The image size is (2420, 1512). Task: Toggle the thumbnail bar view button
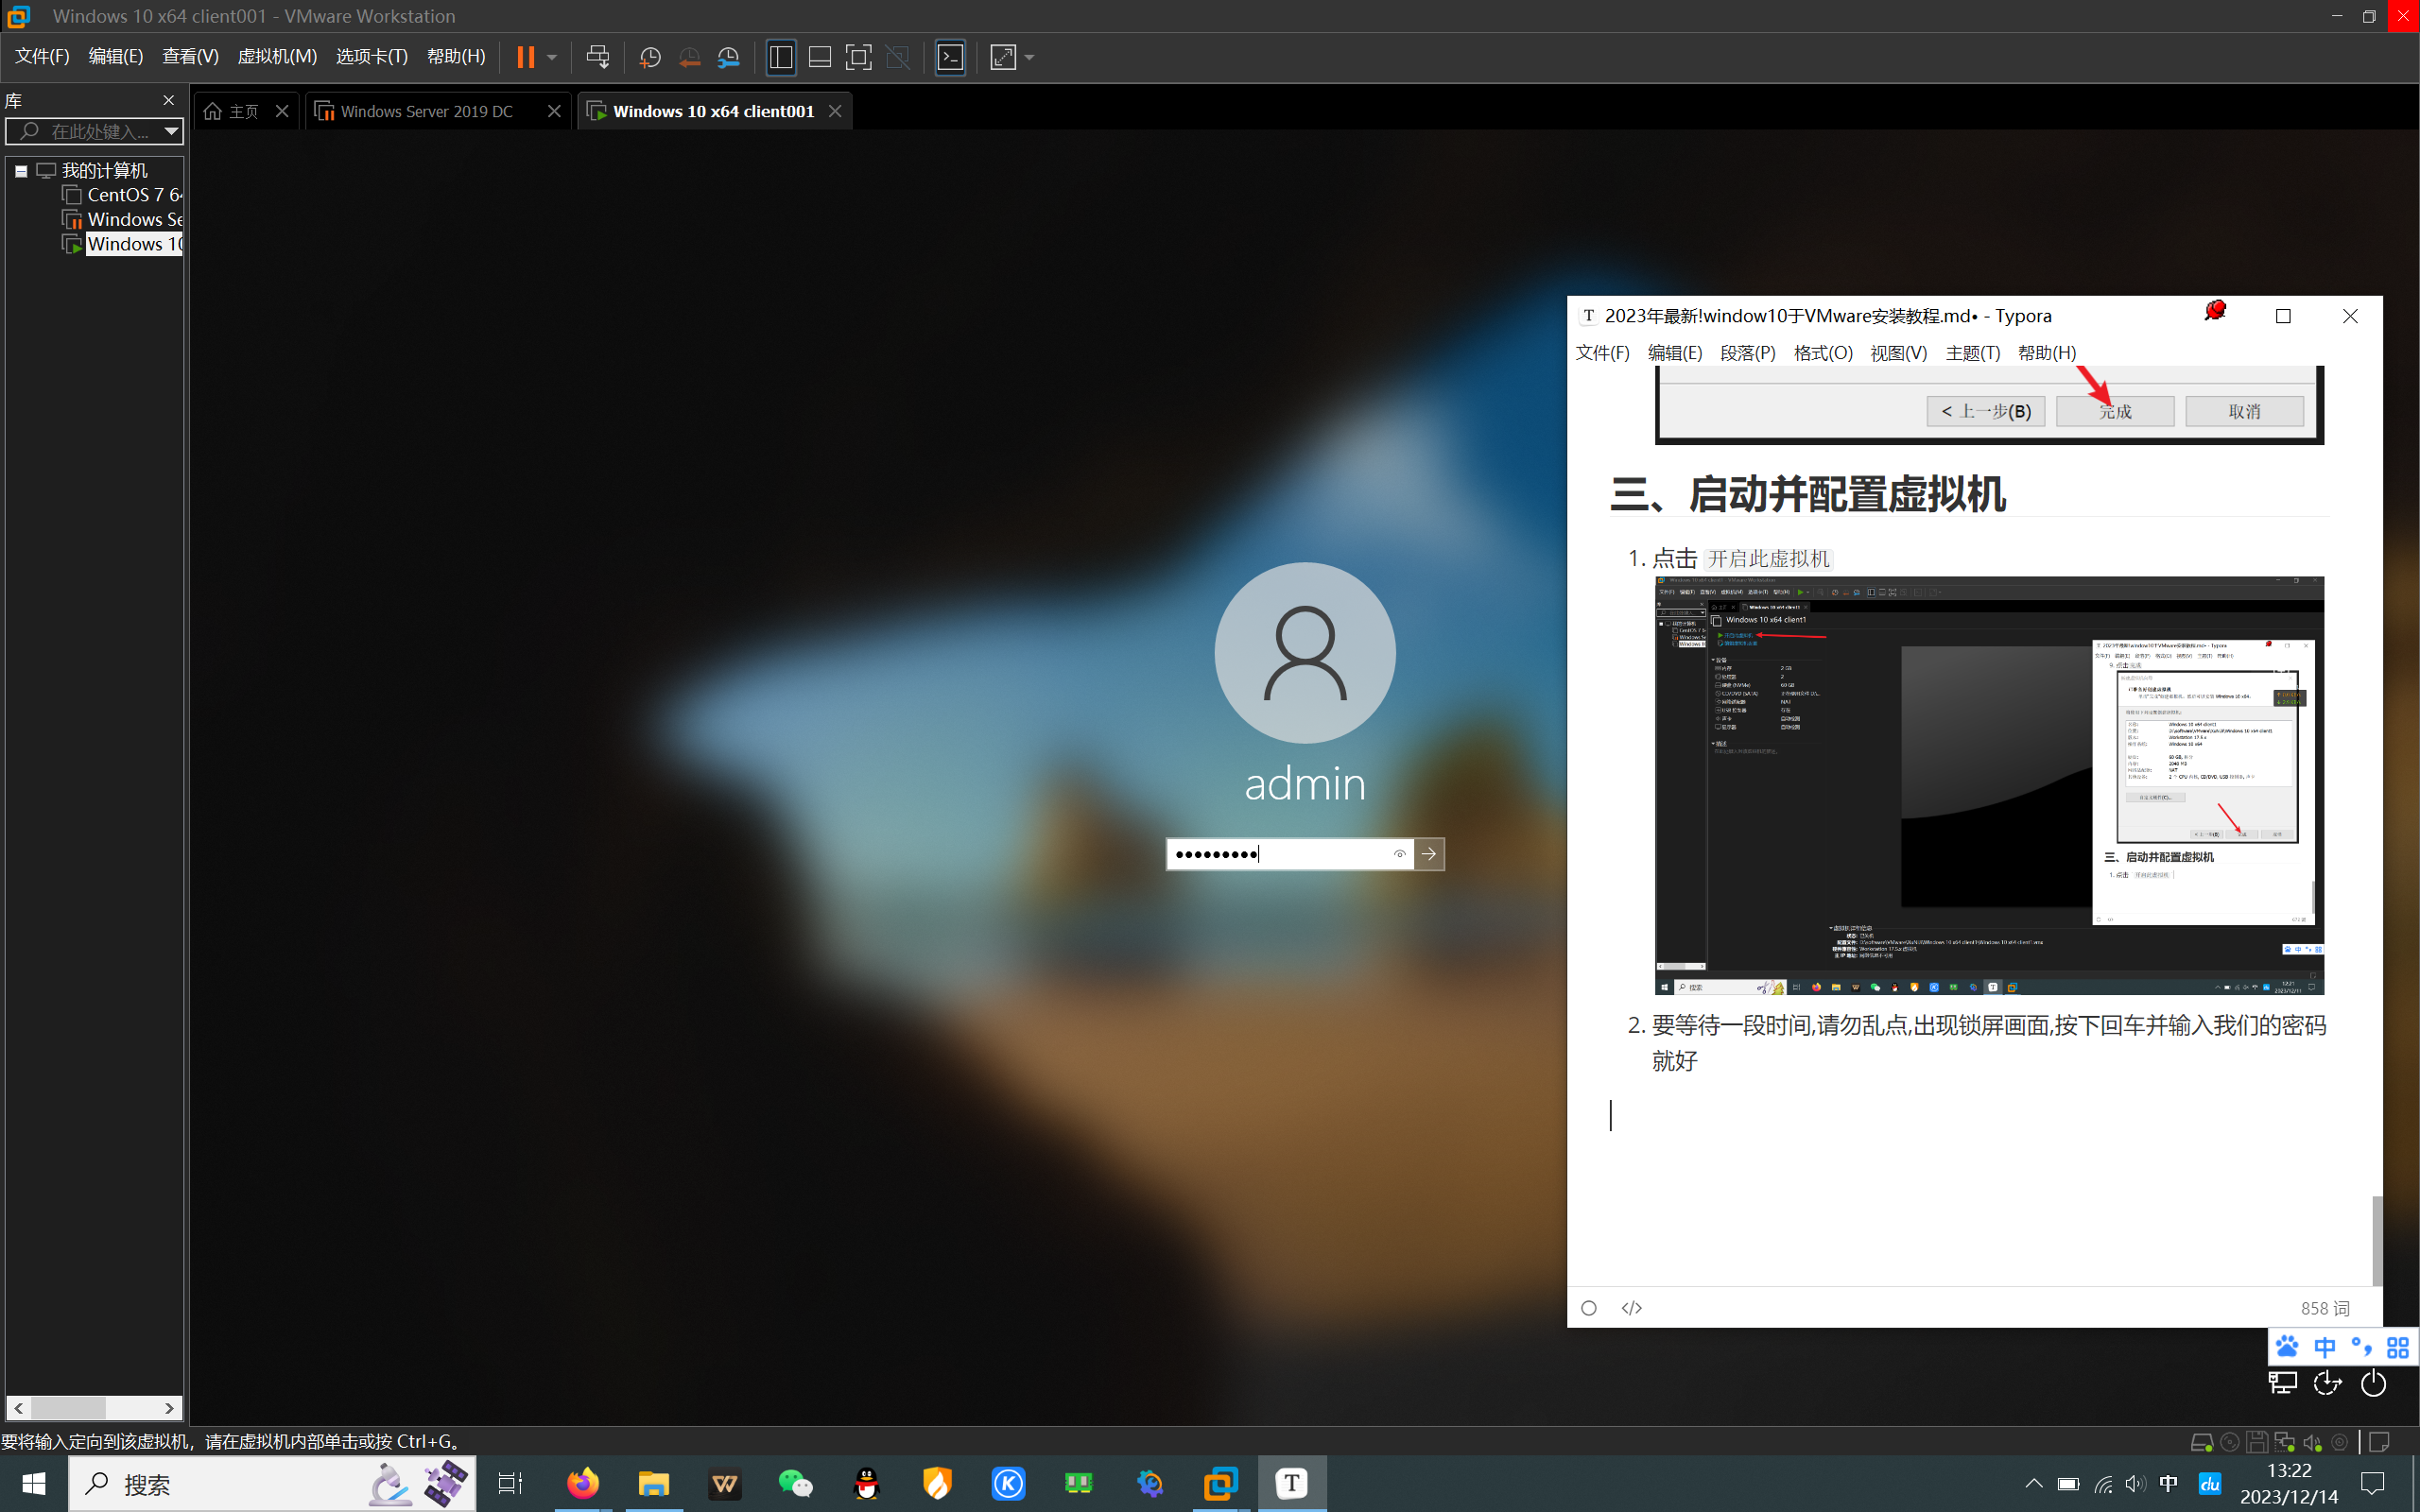tap(820, 57)
